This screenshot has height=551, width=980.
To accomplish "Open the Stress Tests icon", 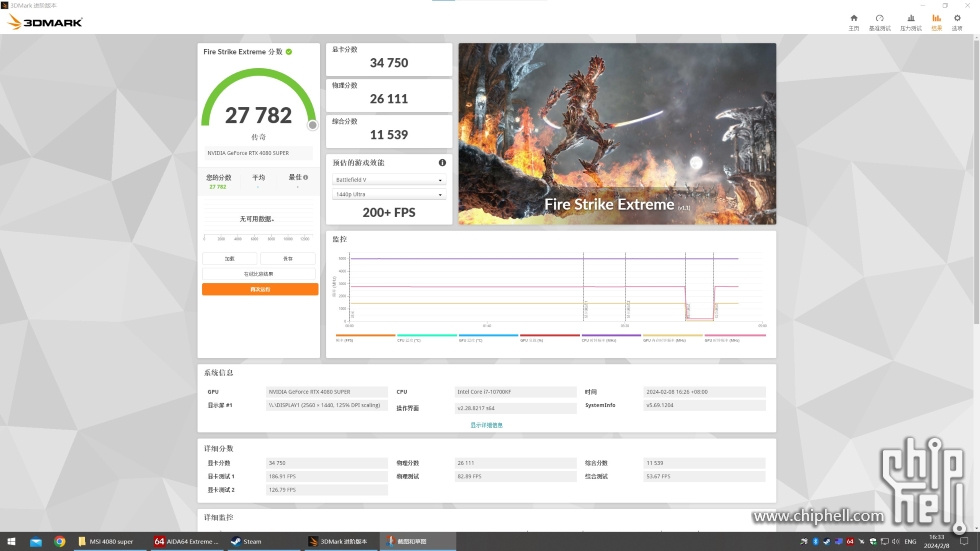I will 911,18.
